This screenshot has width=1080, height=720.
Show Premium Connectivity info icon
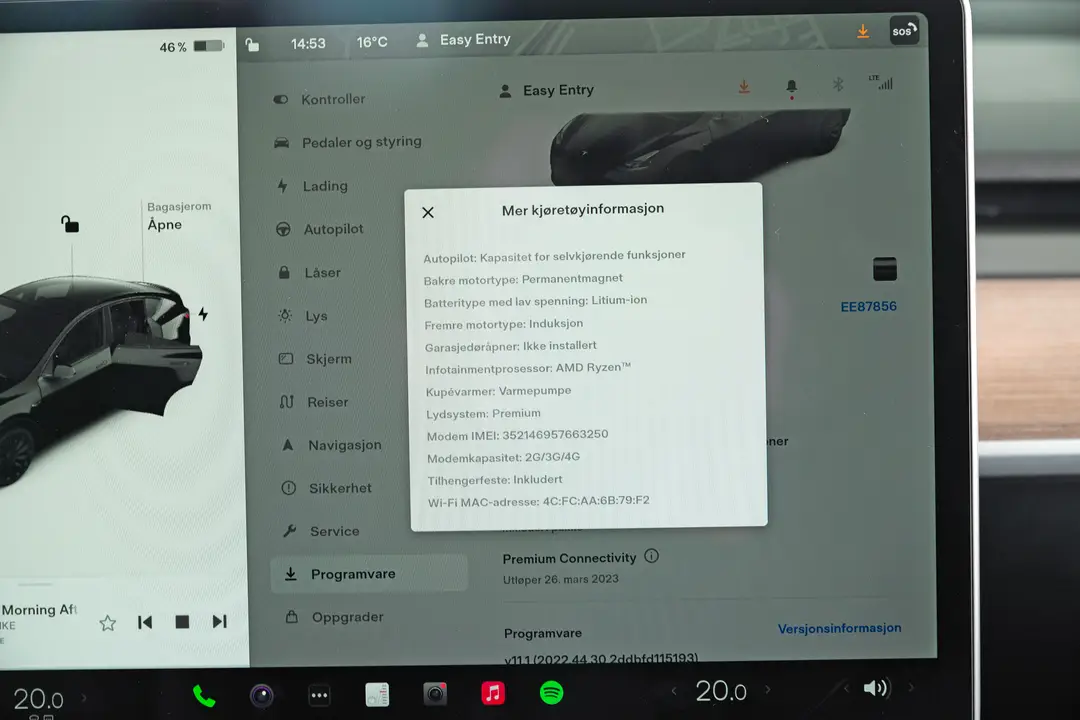click(652, 556)
